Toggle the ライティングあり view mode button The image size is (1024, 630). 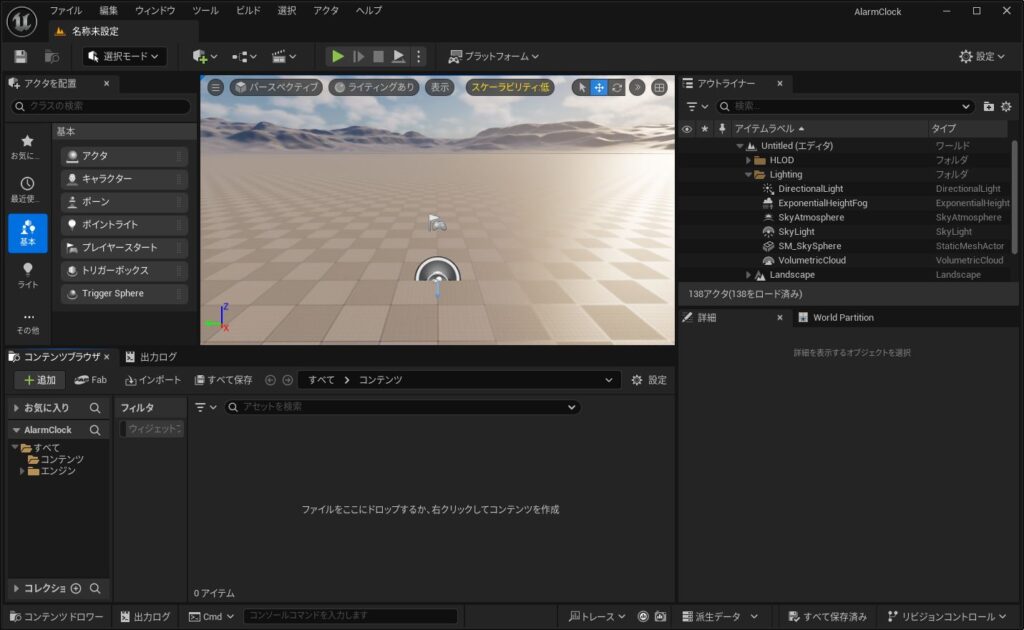click(x=375, y=88)
